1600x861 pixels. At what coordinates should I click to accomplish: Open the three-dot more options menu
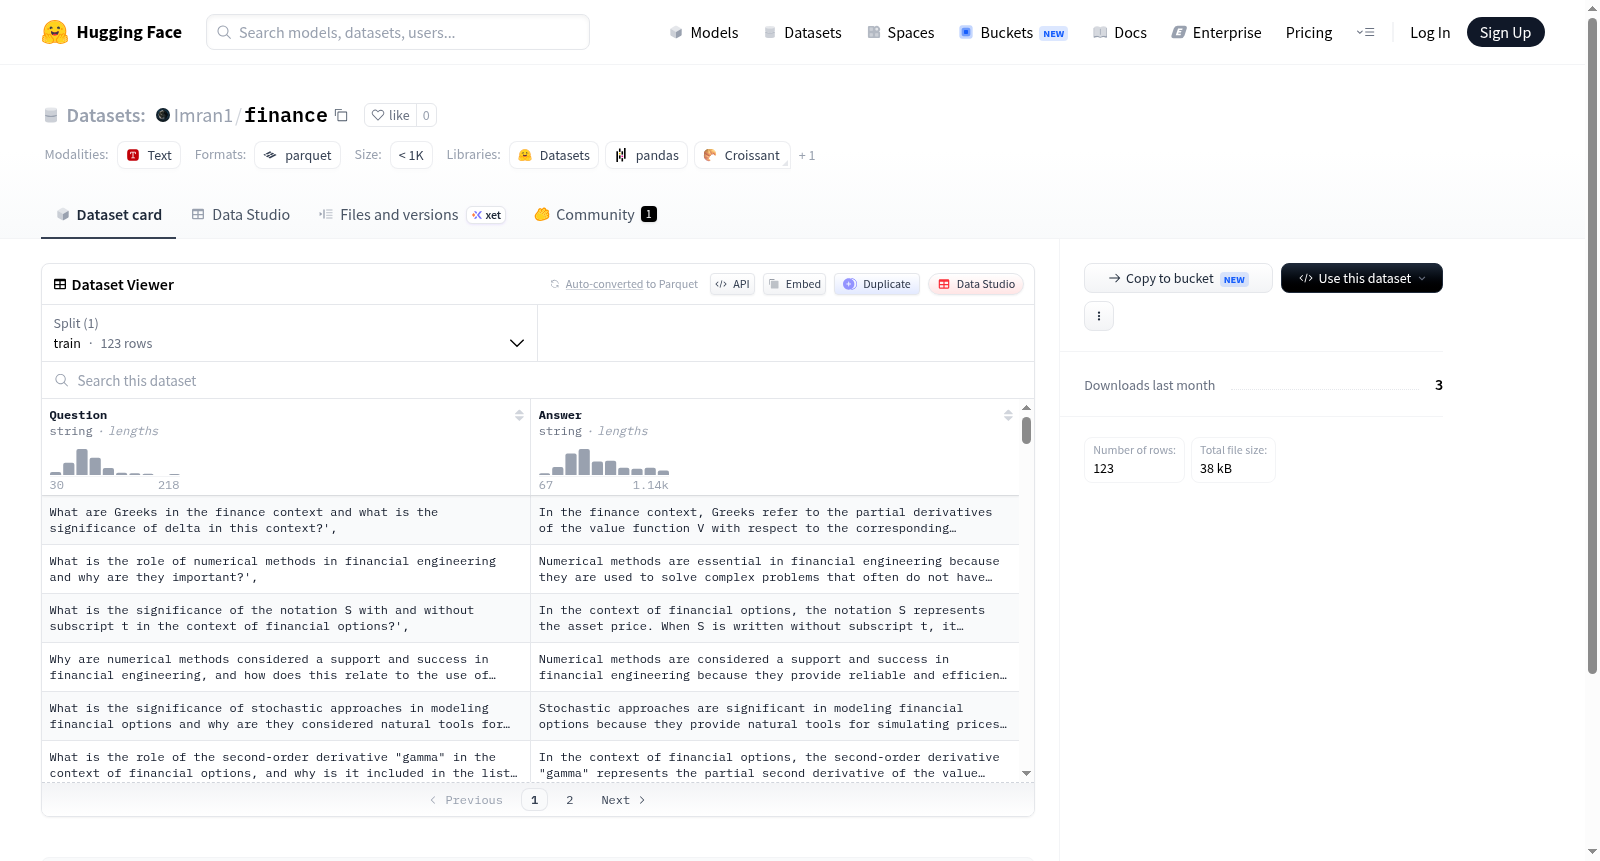click(x=1099, y=316)
